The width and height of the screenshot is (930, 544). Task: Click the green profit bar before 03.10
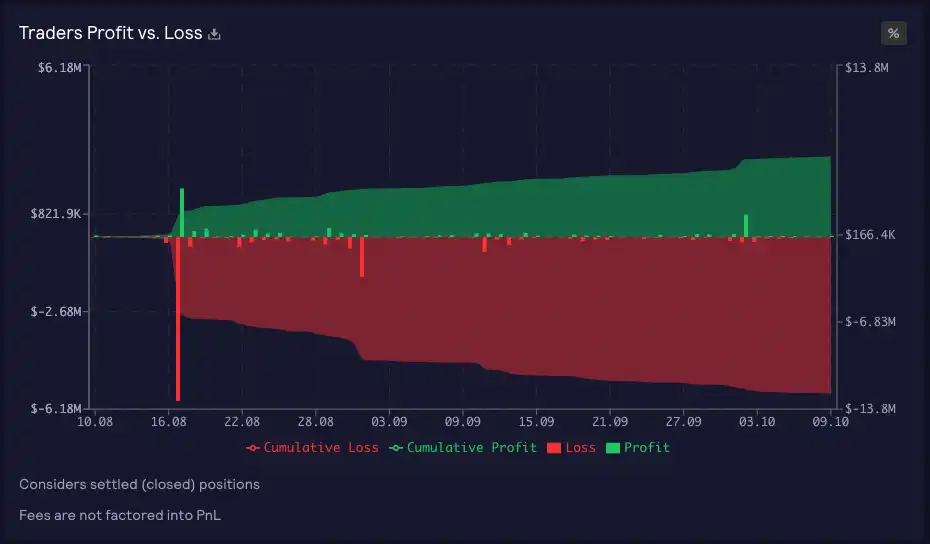point(746,225)
